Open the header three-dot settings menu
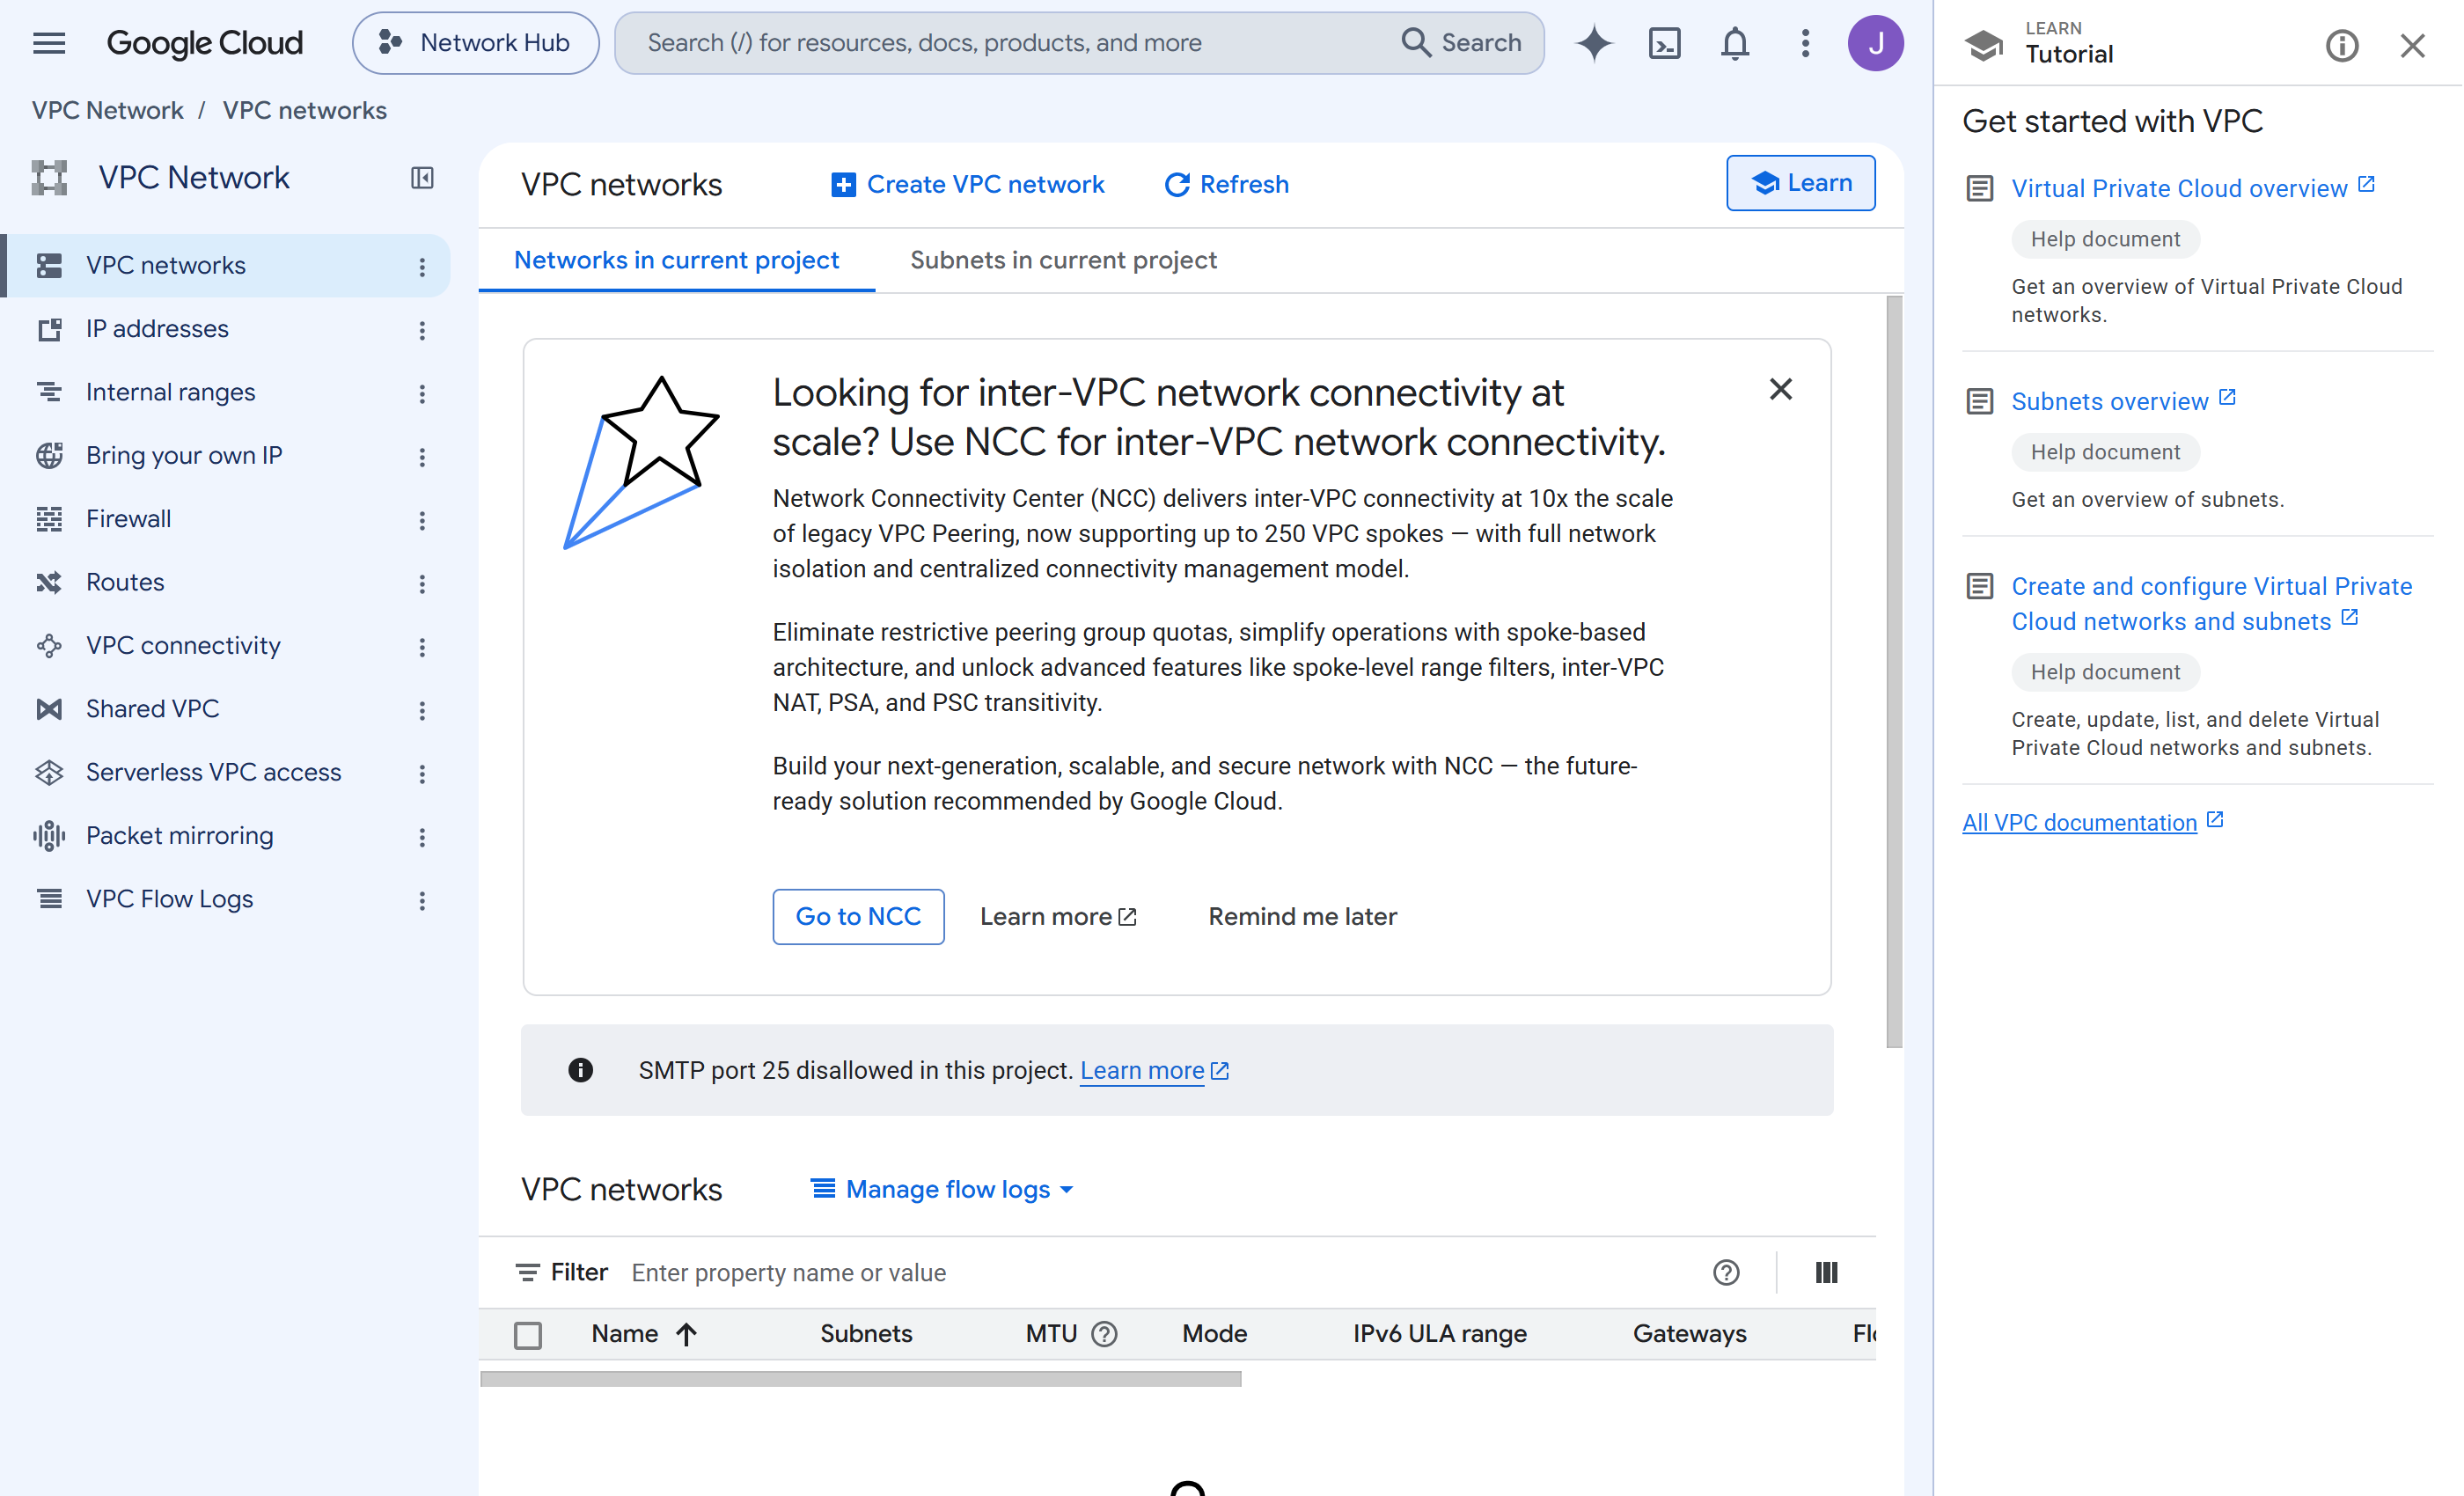This screenshot has width=2464, height=1496. [1805, 43]
